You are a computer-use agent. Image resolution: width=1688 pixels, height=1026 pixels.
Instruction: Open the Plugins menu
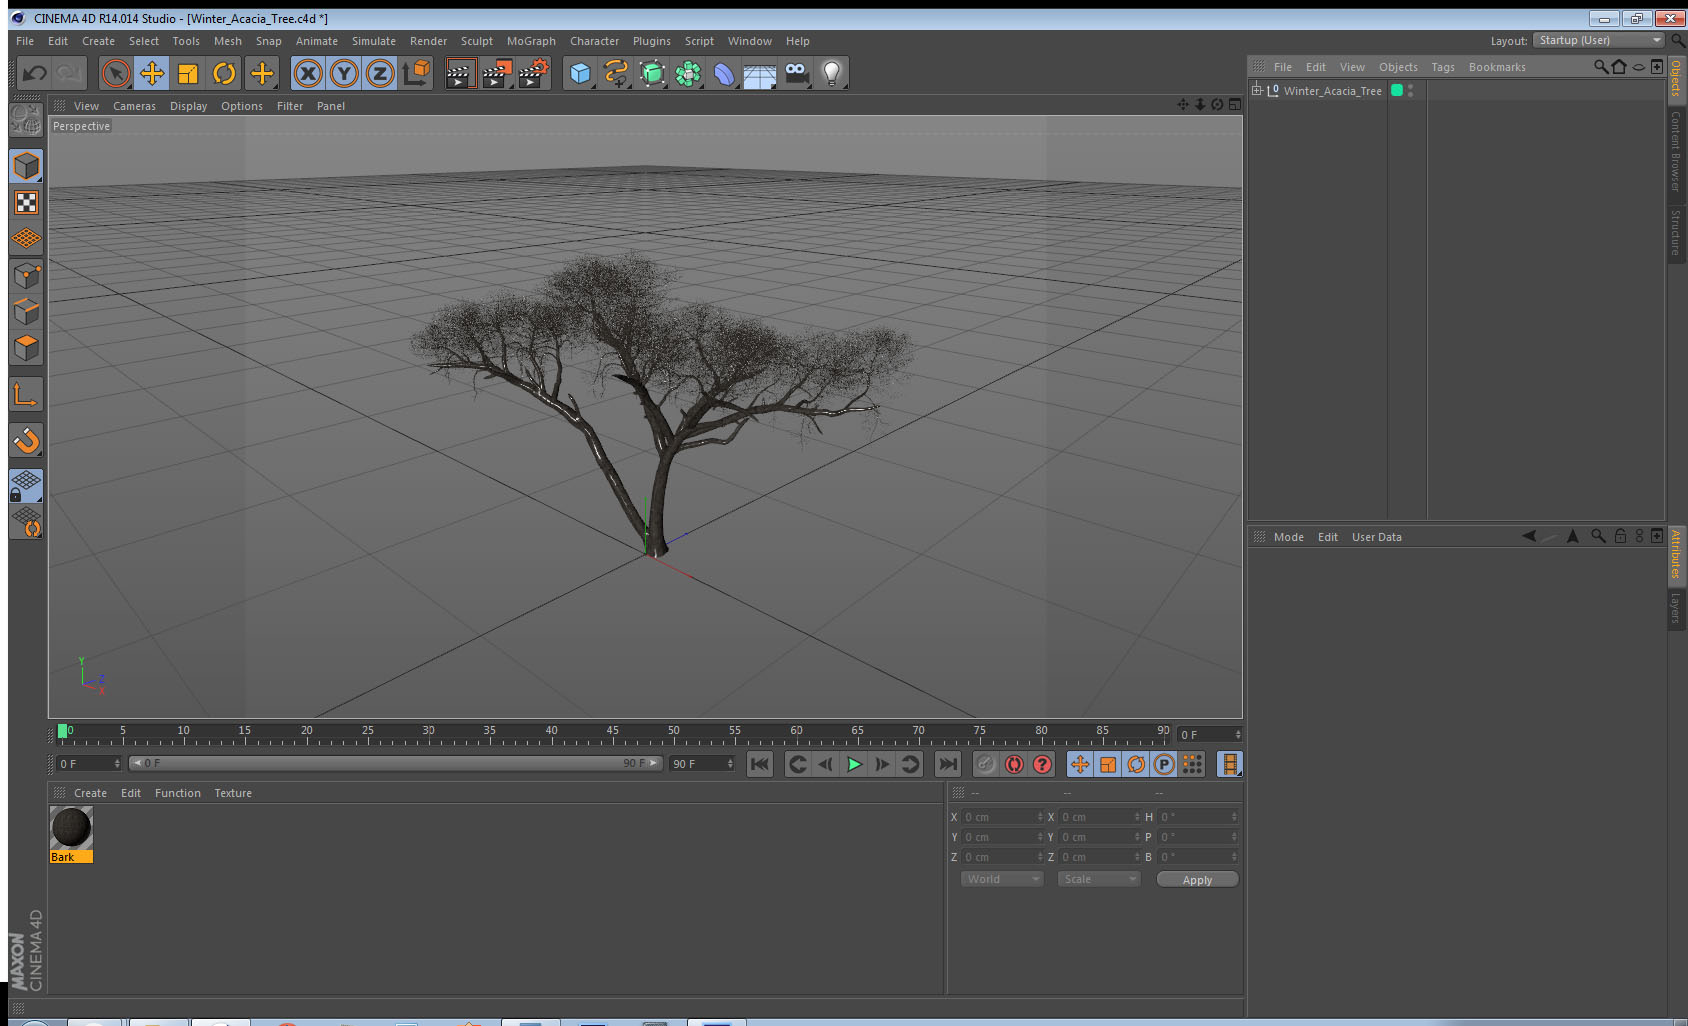(x=652, y=41)
